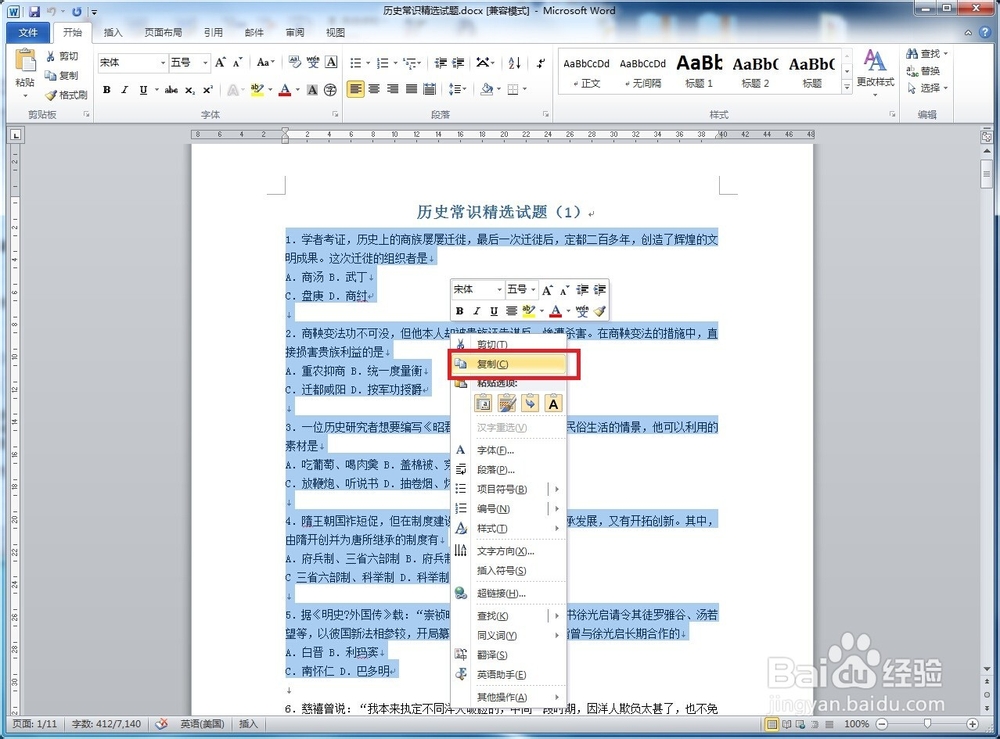The height and width of the screenshot is (739, 1000).
Task: Open the line spacing dropdown
Action: (458, 89)
